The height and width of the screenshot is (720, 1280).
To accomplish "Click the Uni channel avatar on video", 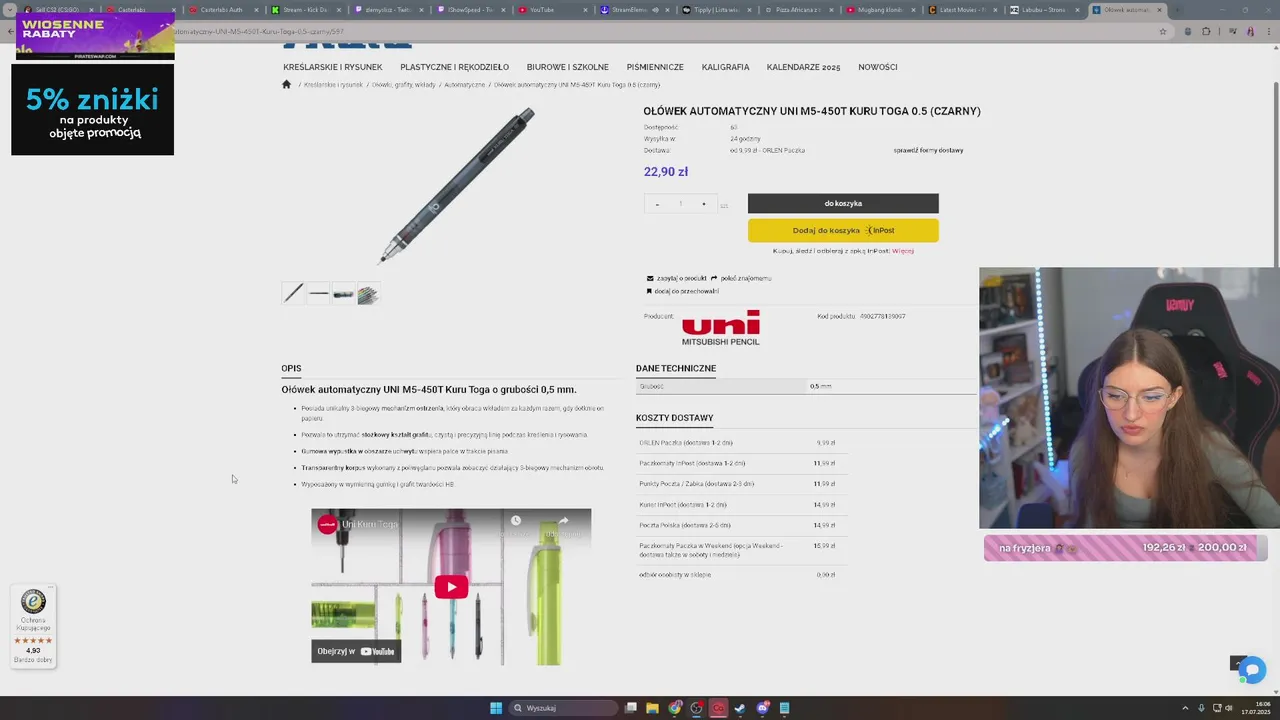I will pos(327,524).
